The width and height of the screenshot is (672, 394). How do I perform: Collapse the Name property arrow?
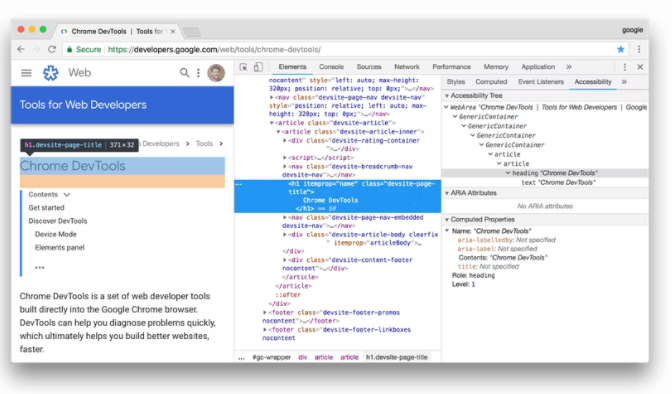[447, 231]
